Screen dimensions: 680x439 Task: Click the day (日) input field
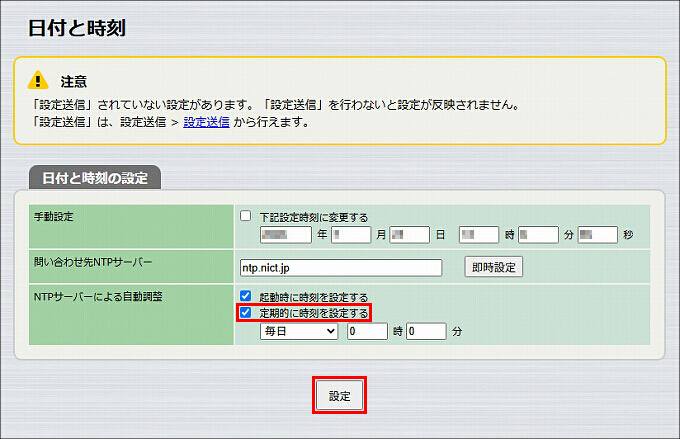click(409, 235)
